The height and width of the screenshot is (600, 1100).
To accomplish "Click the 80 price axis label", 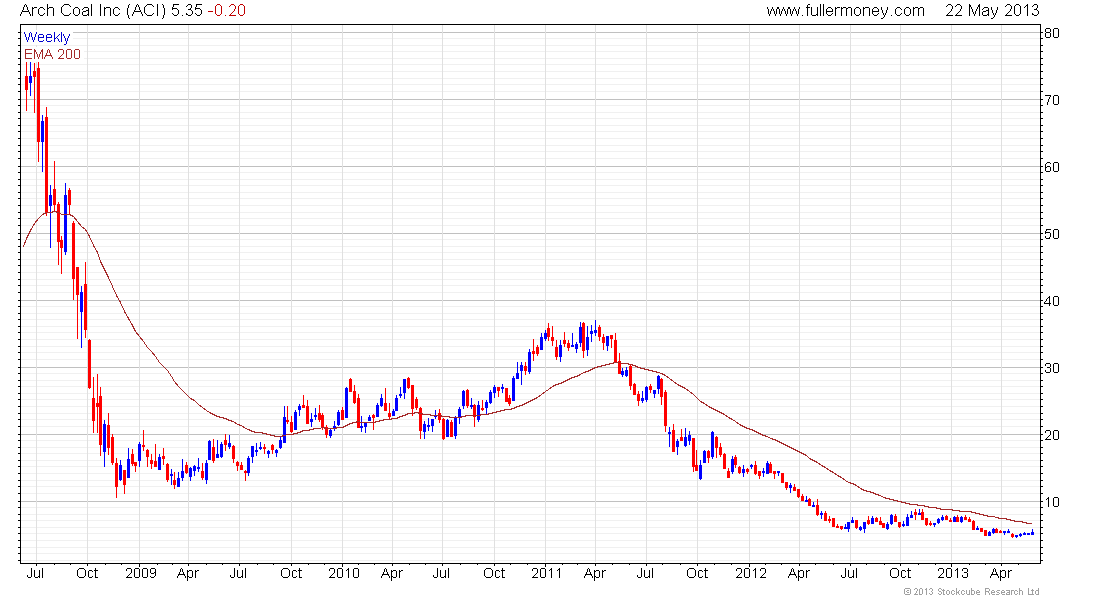I will click(x=1052, y=33).
